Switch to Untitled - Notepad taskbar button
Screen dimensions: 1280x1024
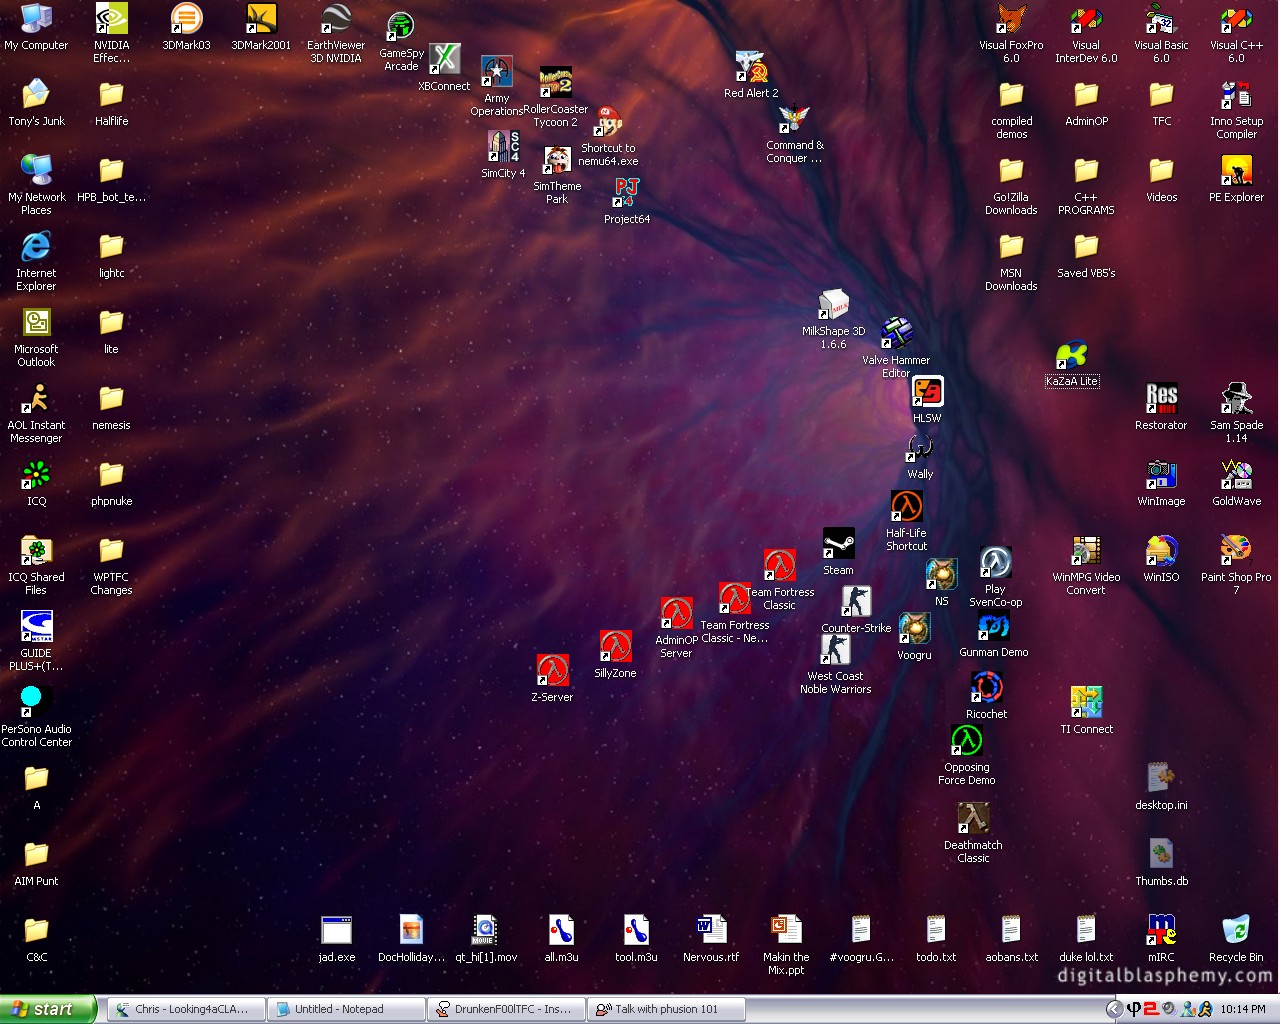pyautogui.click(x=346, y=1009)
